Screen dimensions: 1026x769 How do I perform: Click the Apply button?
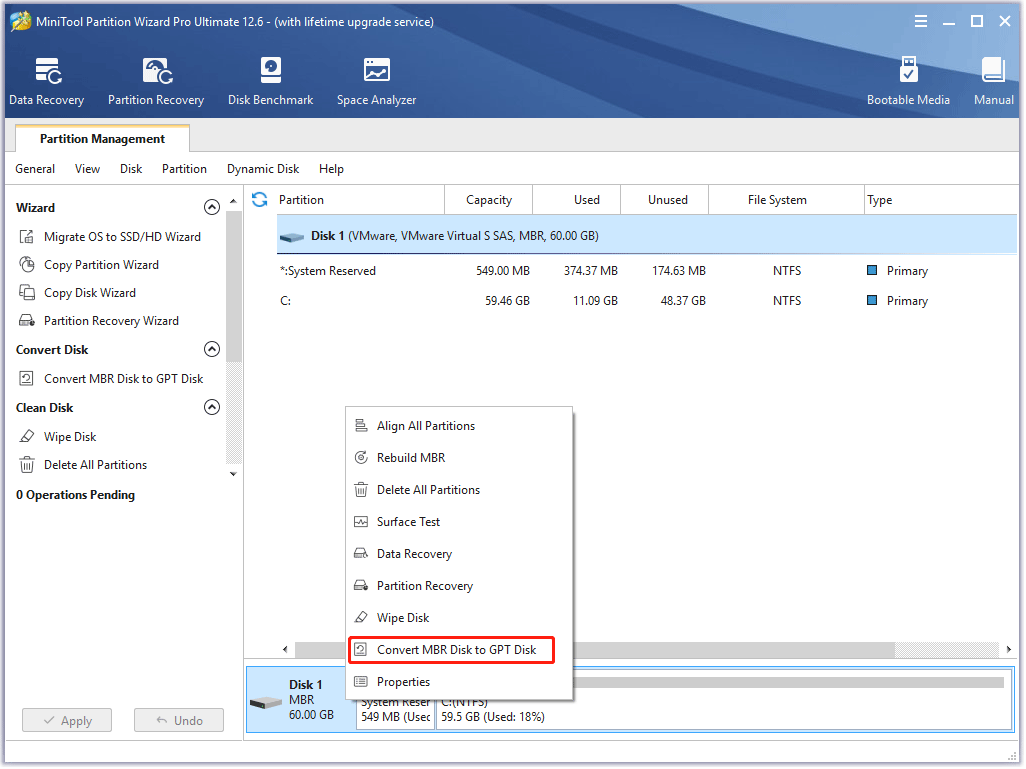point(67,721)
